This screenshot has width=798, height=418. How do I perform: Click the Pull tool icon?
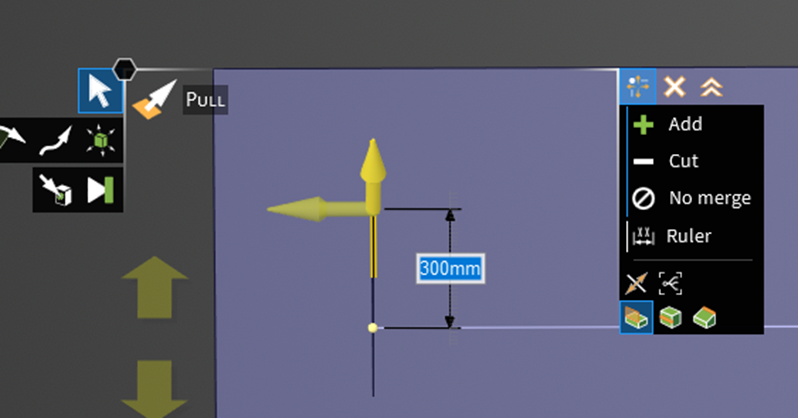[x=155, y=99]
